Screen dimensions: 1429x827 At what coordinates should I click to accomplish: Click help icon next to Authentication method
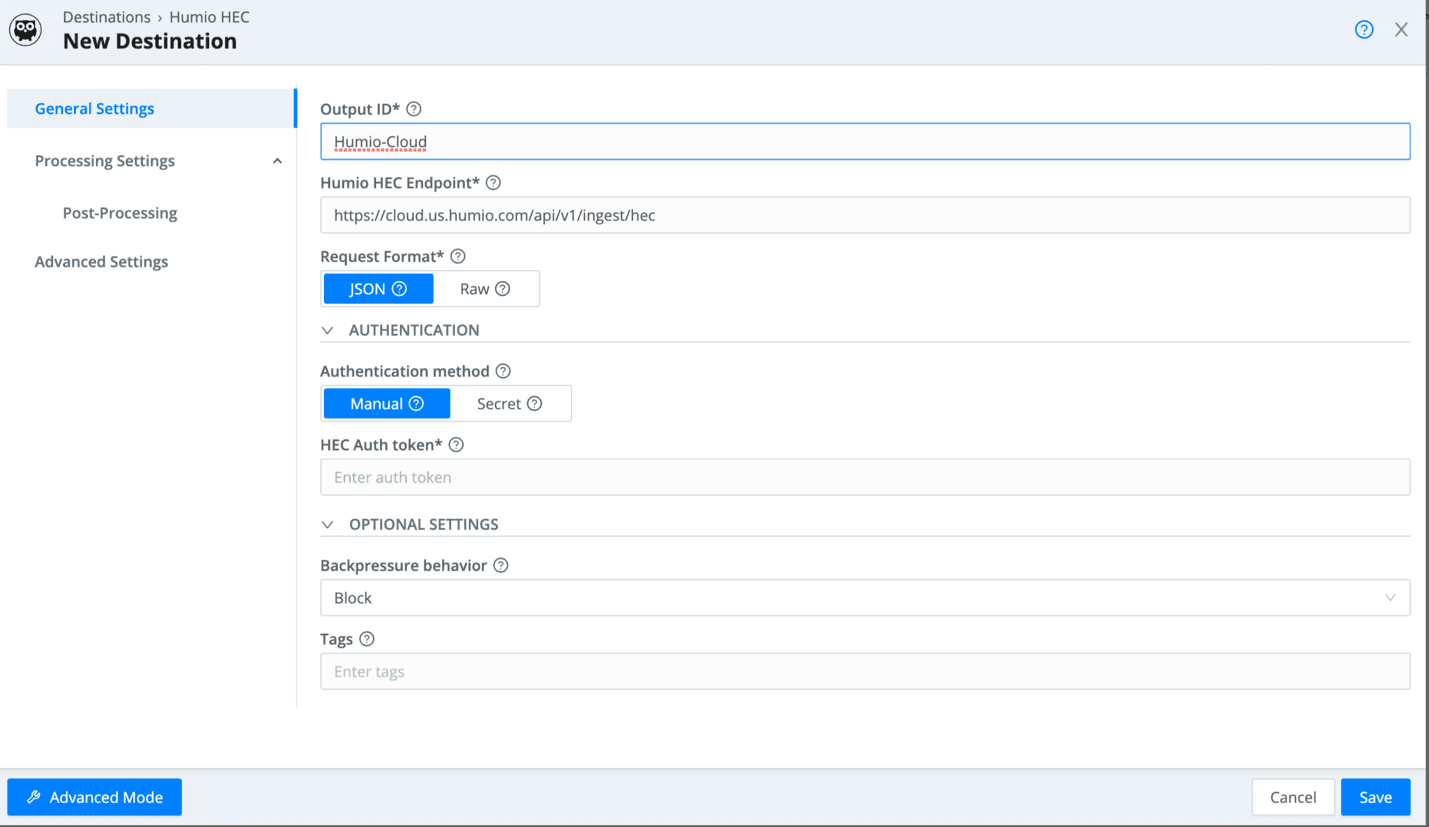tap(503, 371)
